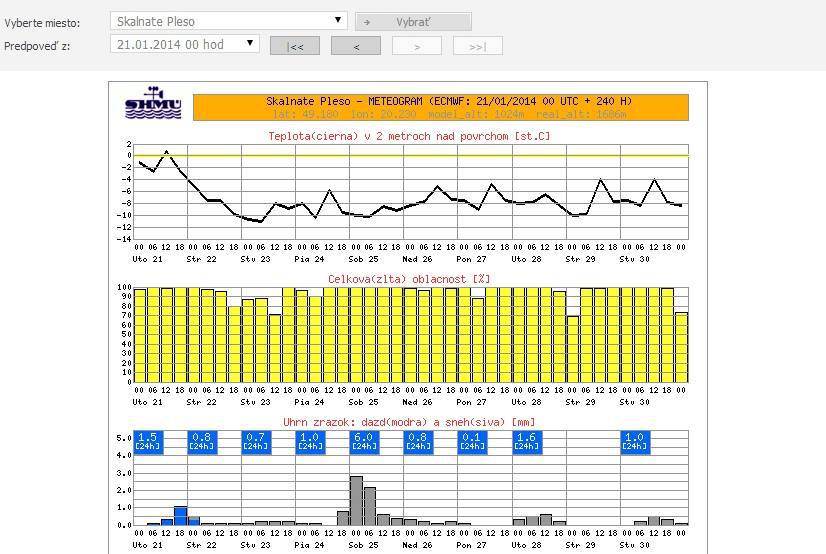This screenshot has width=826, height=554.
Task: Click the Teplota(cierna) temperature chart title
Action: click(x=409, y=136)
